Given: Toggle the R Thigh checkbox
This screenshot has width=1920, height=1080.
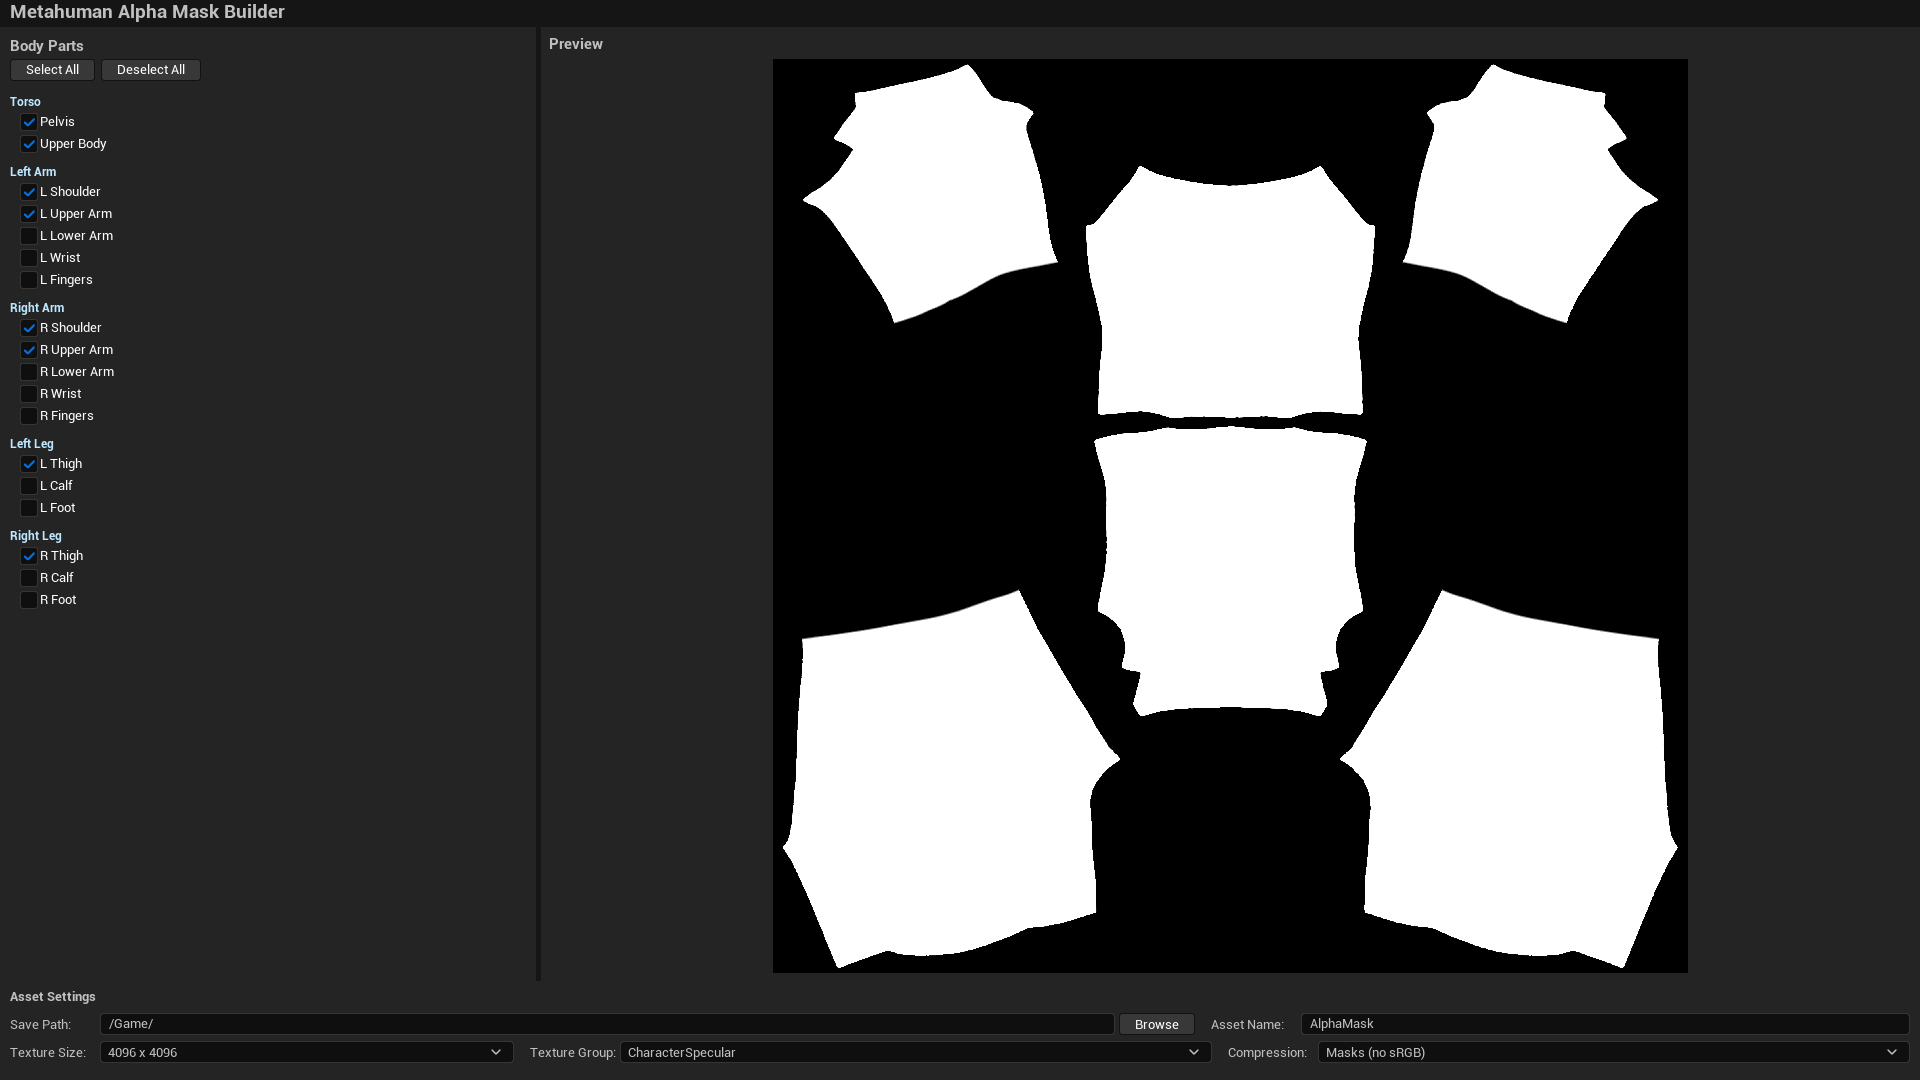Looking at the screenshot, I should tap(29, 556).
